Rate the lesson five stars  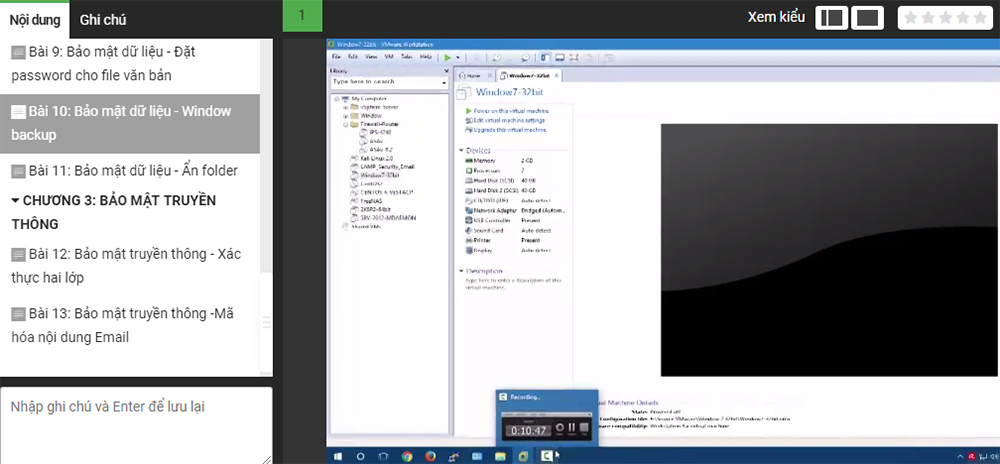click(x=980, y=18)
